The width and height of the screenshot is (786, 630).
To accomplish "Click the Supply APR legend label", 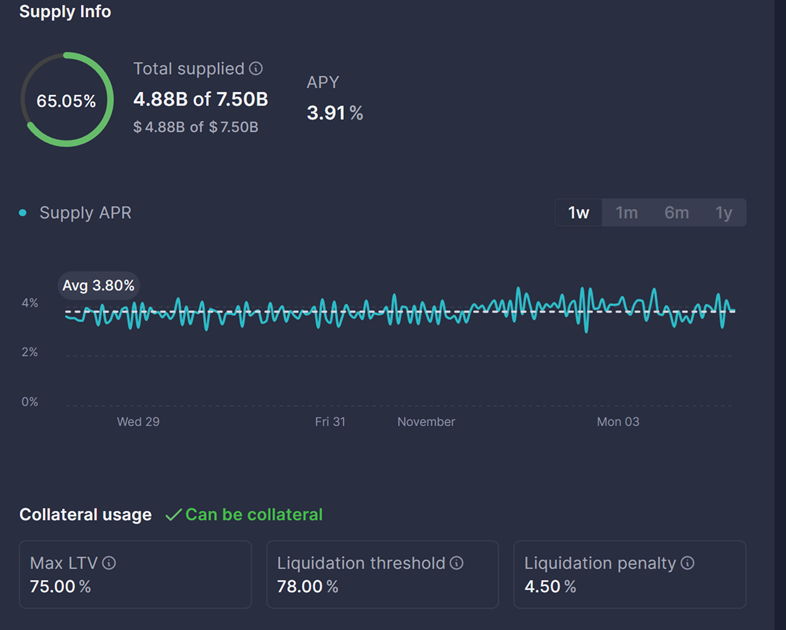I will pyautogui.click(x=85, y=213).
